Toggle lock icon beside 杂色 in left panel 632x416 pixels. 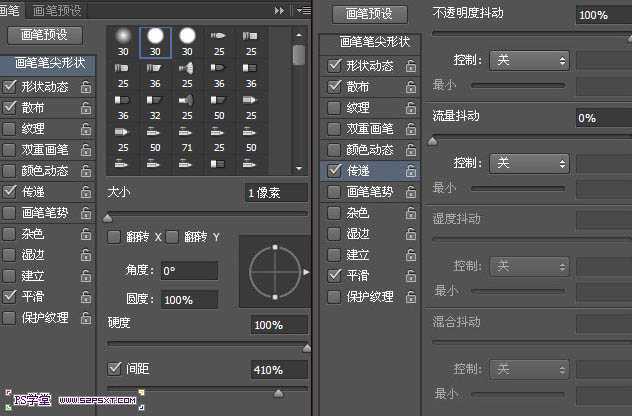[86, 234]
